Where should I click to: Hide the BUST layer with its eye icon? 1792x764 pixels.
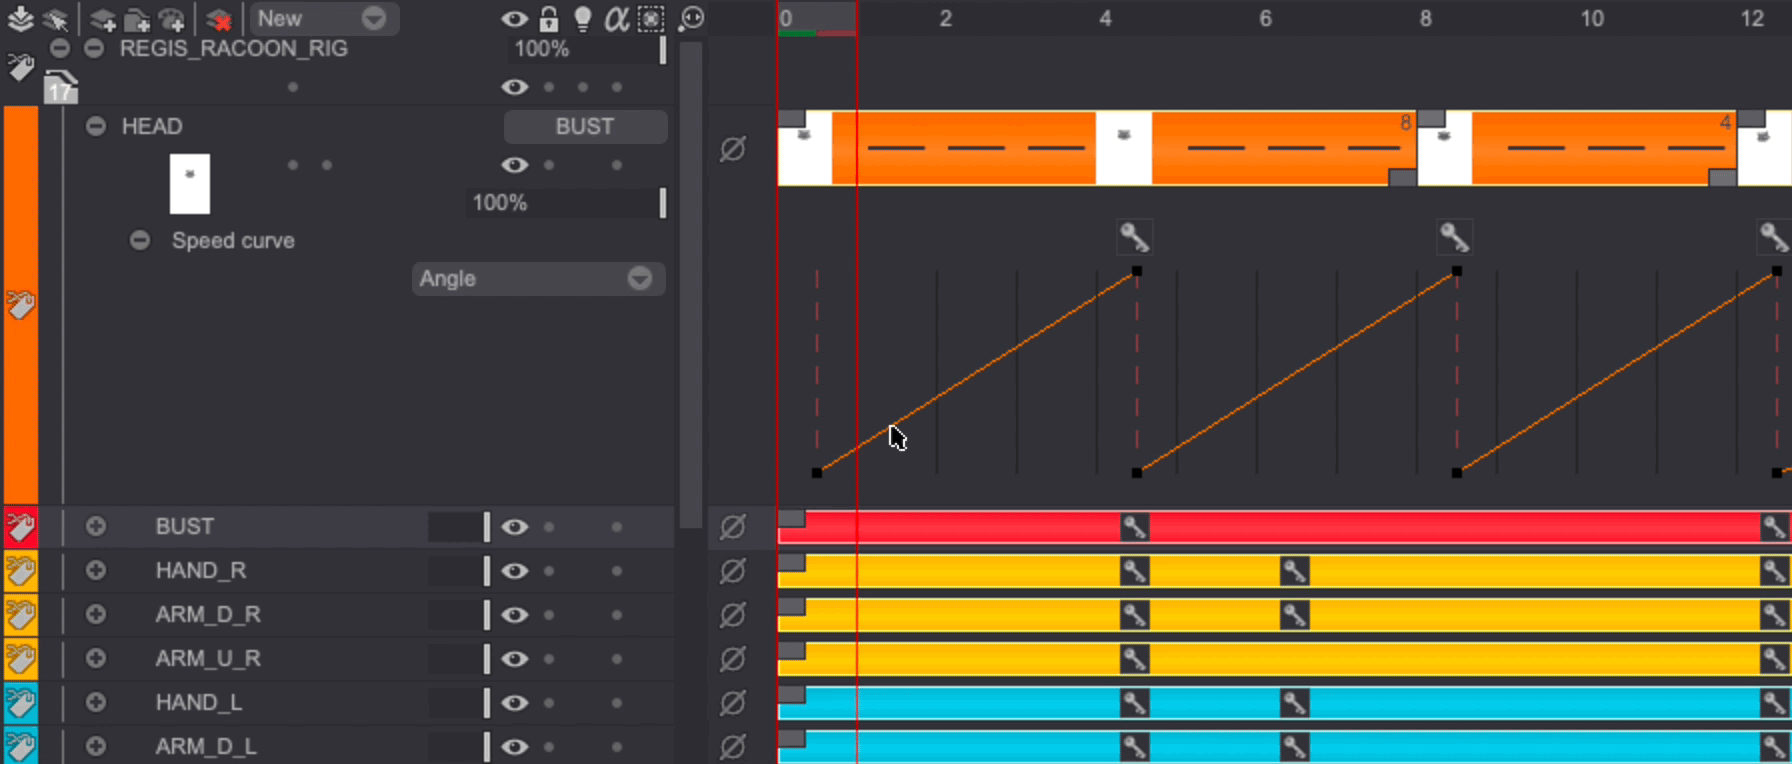click(515, 527)
